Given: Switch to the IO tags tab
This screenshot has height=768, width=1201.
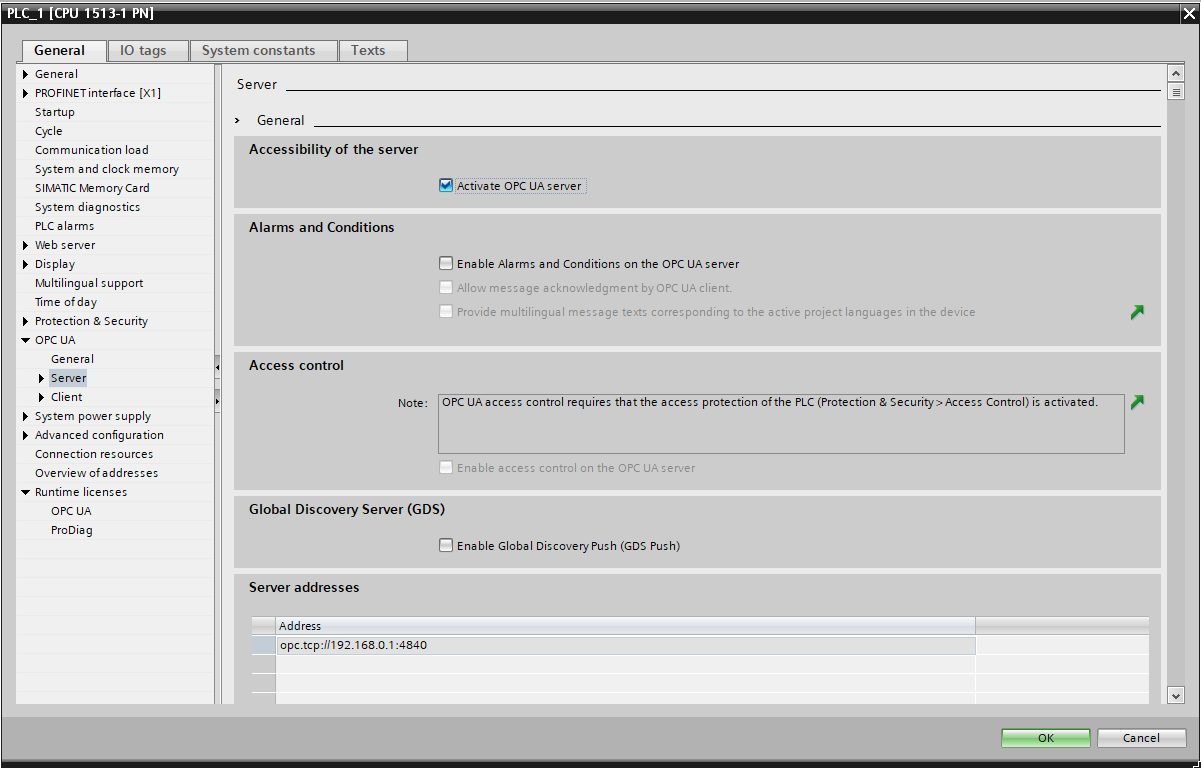Looking at the screenshot, I should pyautogui.click(x=143, y=50).
